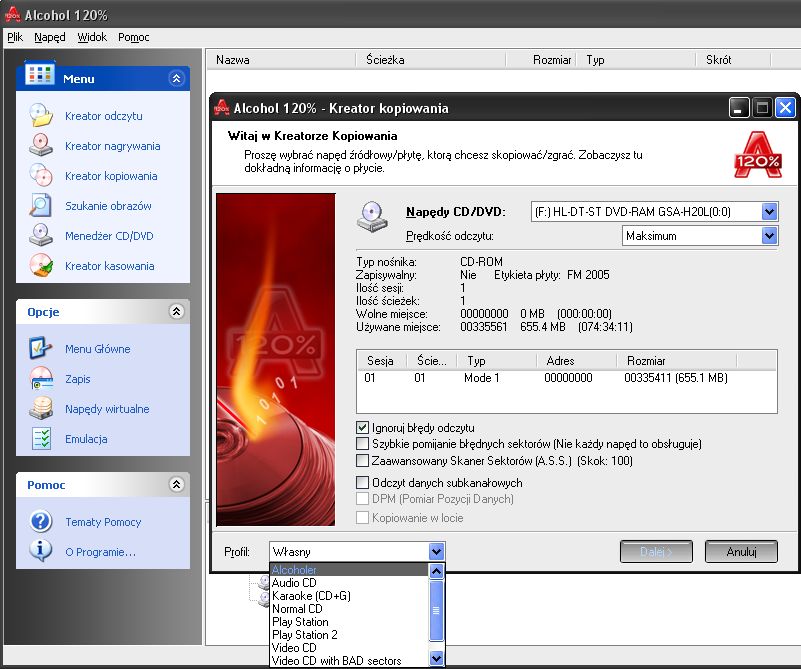Screen dimensions: 801x669
Task: Click the Nazwa column header
Action: click(281, 60)
